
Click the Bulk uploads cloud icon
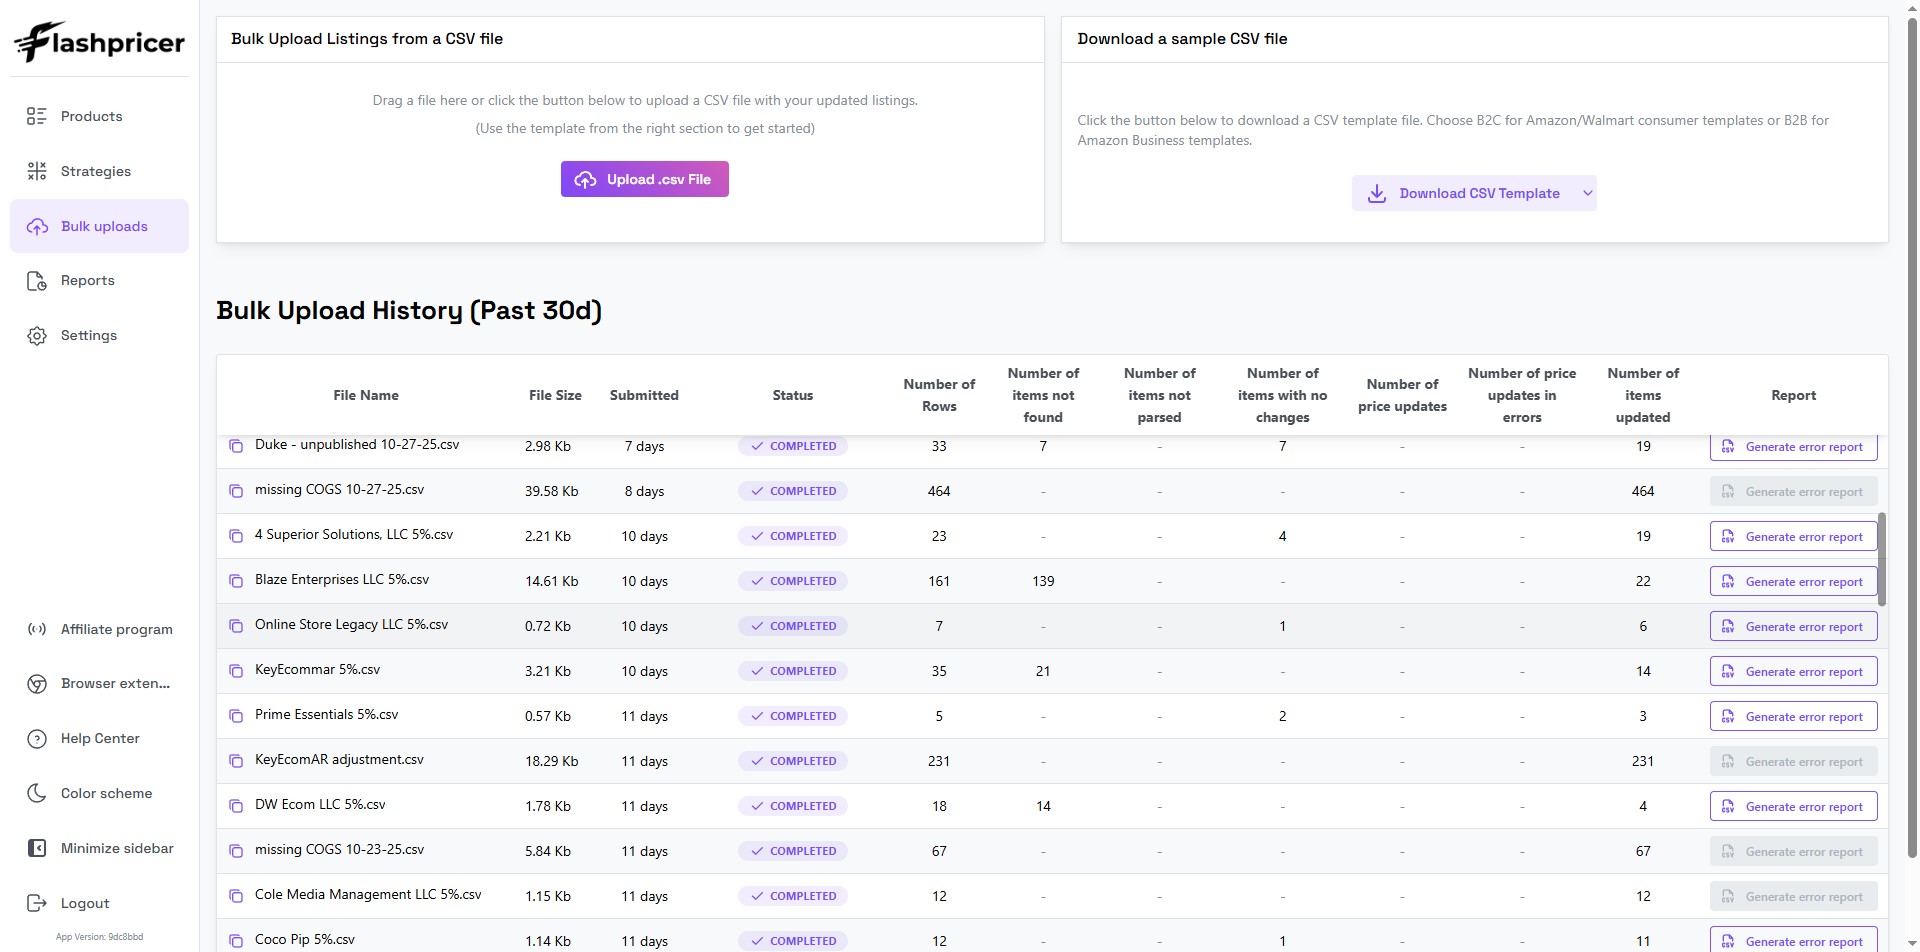(x=37, y=227)
